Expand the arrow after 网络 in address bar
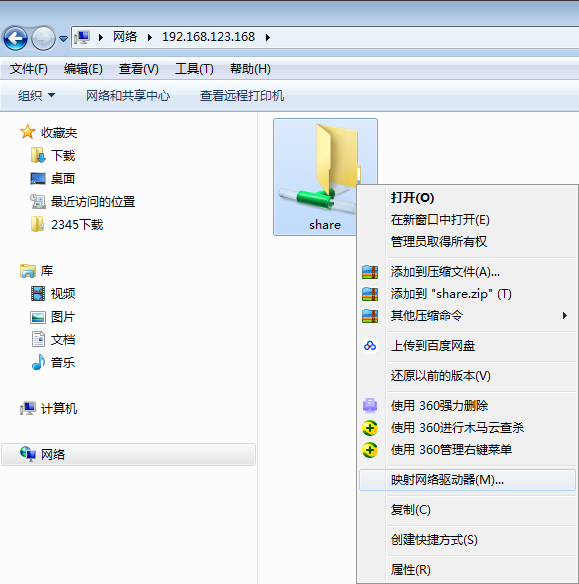Image resolution: width=579 pixels, height=584 pixels. click(150, 37)
